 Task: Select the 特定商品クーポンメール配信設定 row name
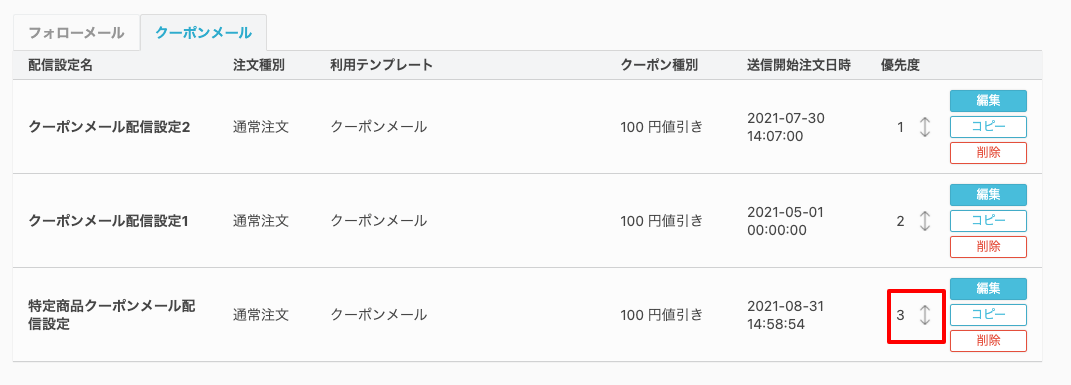112,315
